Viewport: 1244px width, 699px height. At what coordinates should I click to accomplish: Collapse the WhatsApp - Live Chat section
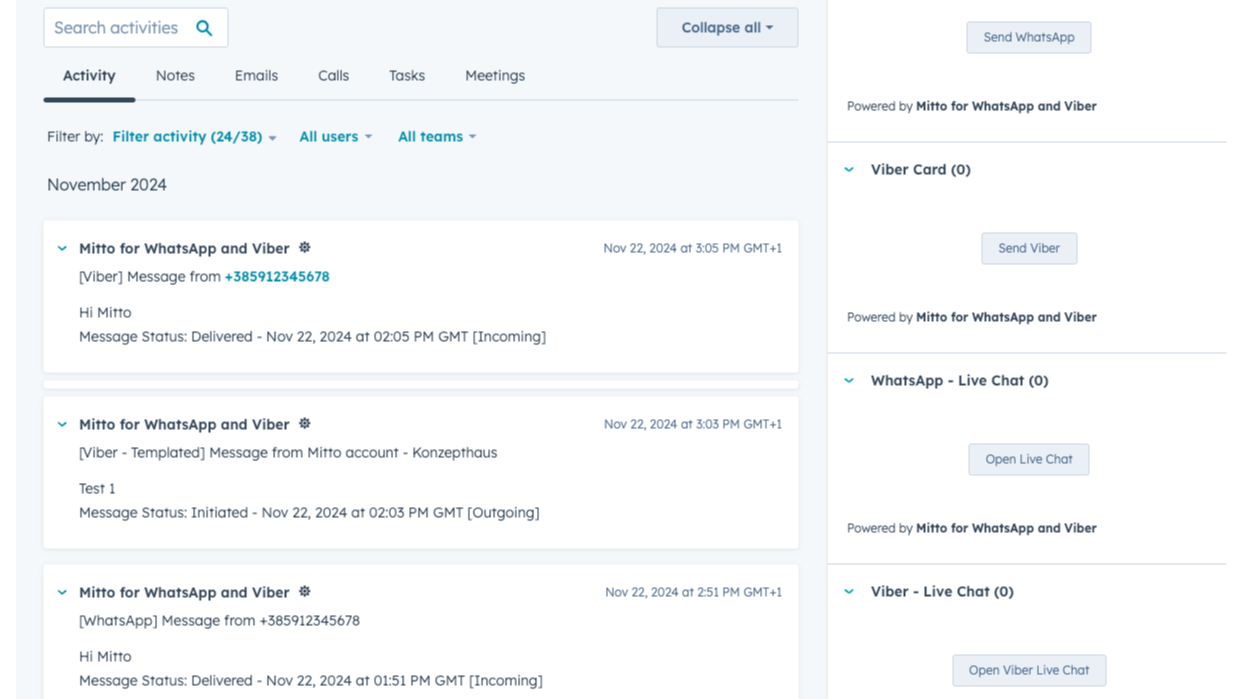pos(847,380)
